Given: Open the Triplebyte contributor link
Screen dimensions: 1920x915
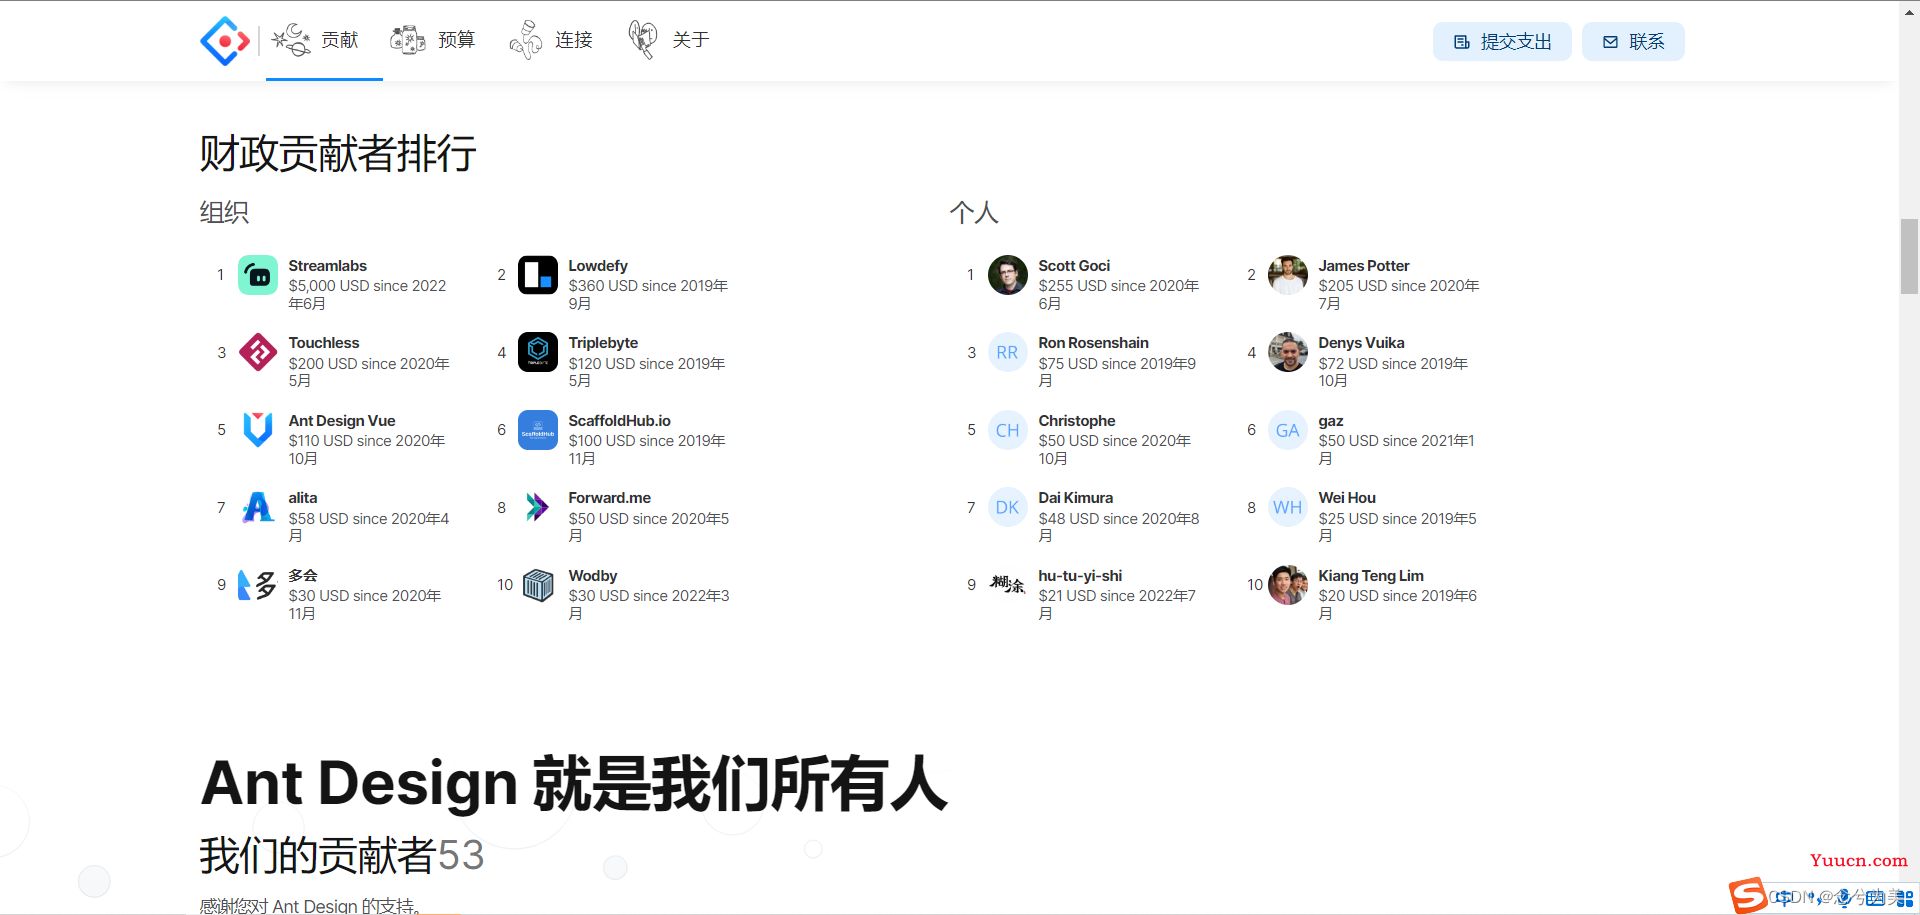Looking at the screenshot, I should (603, 343).
